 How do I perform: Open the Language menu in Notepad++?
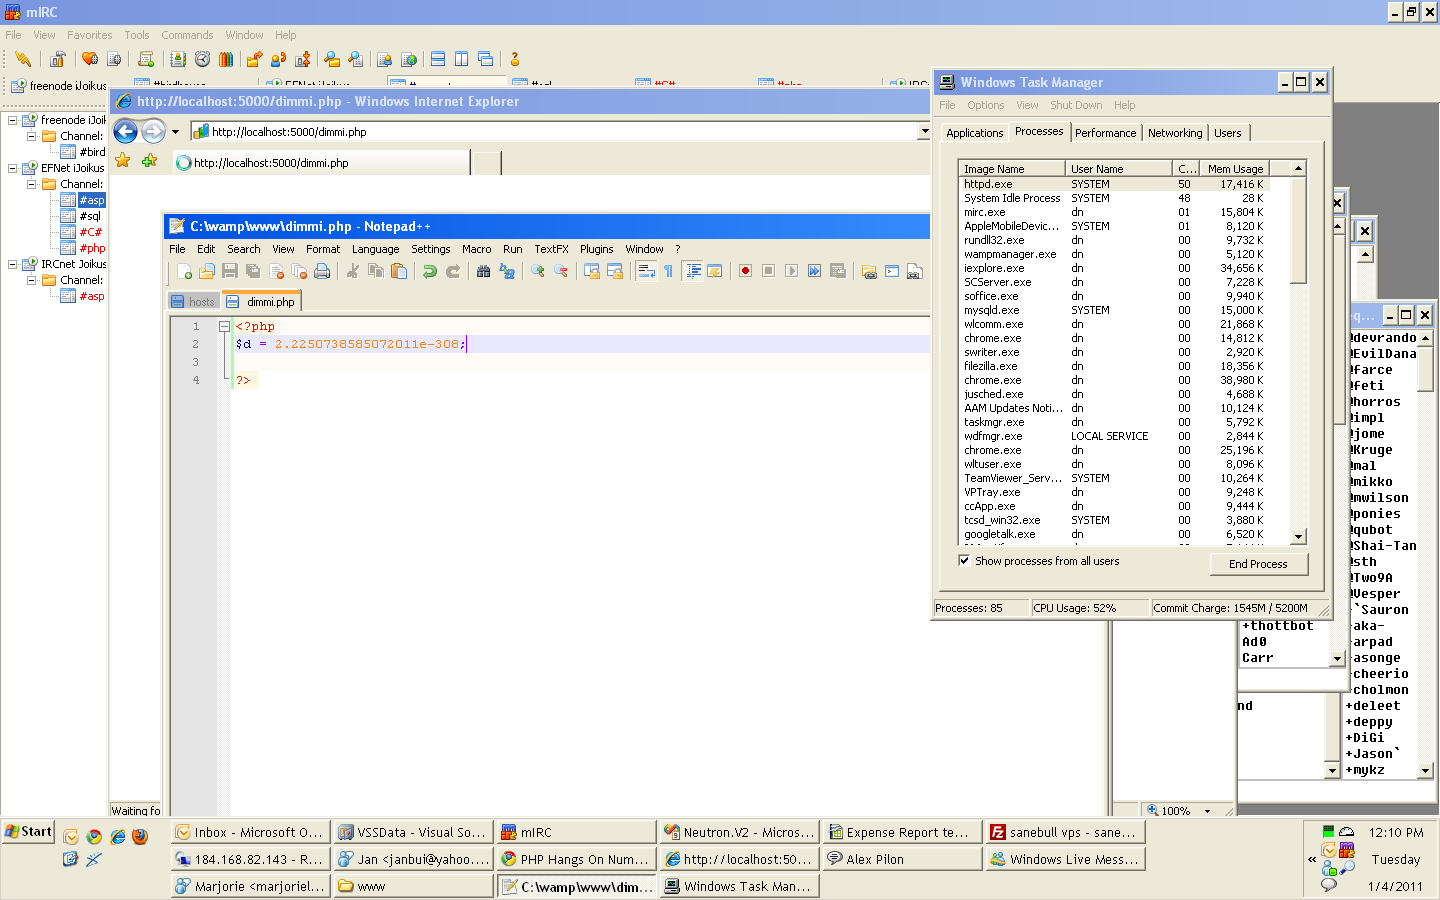[375, 249]
